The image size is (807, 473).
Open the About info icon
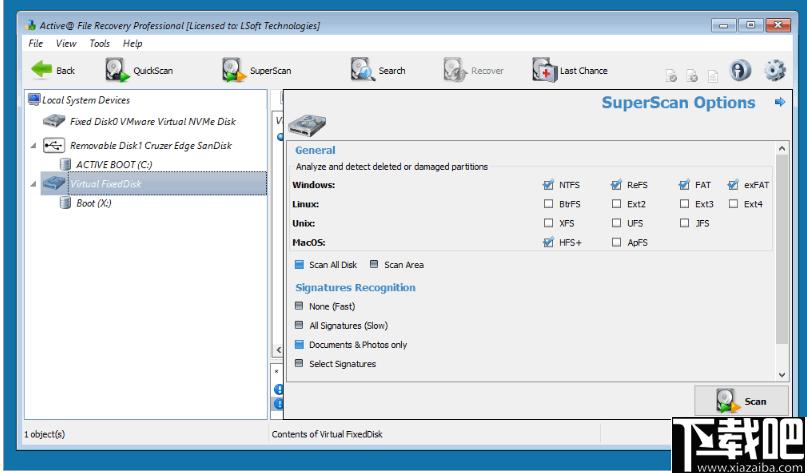(x=740, y=70)
